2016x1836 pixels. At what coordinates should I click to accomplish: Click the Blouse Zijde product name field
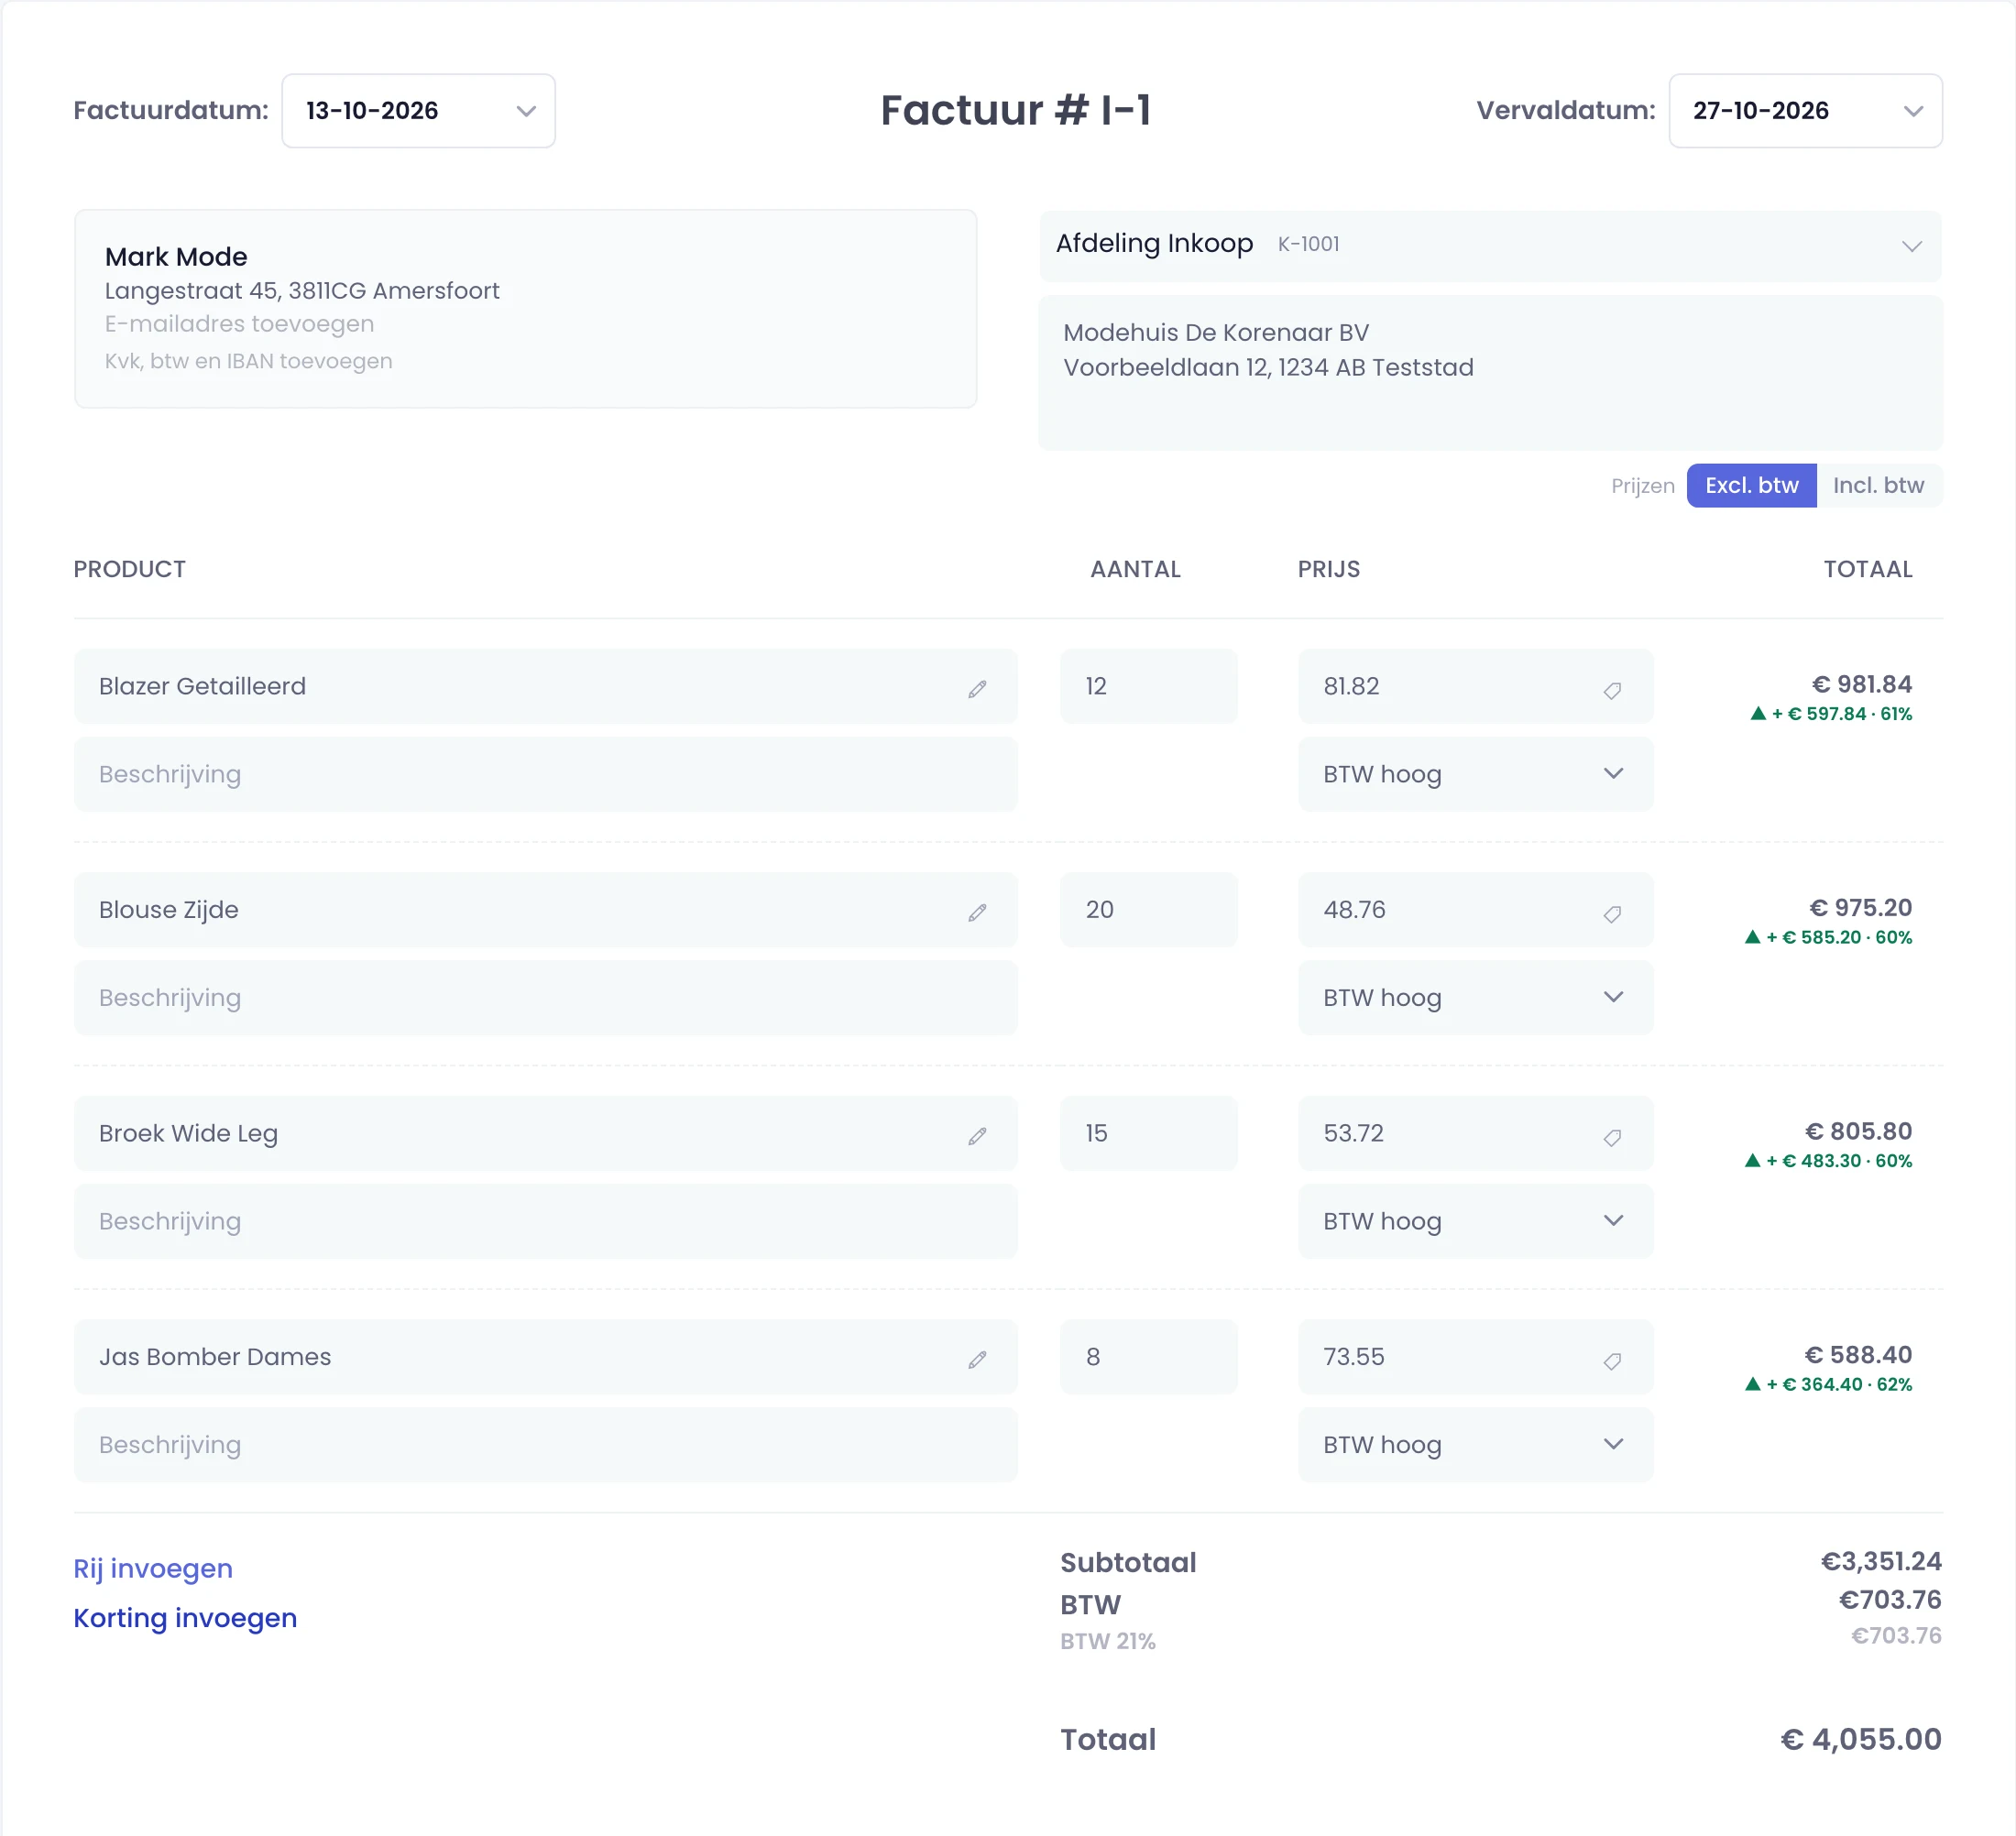point(545,909)
